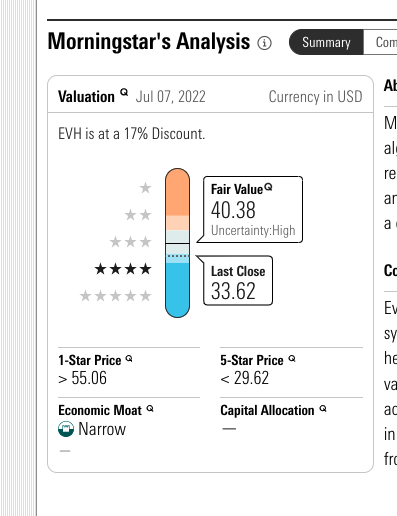397x516 pixels.
Task: Click the orange section of valuation gauge
Action: tap(177, 192)
